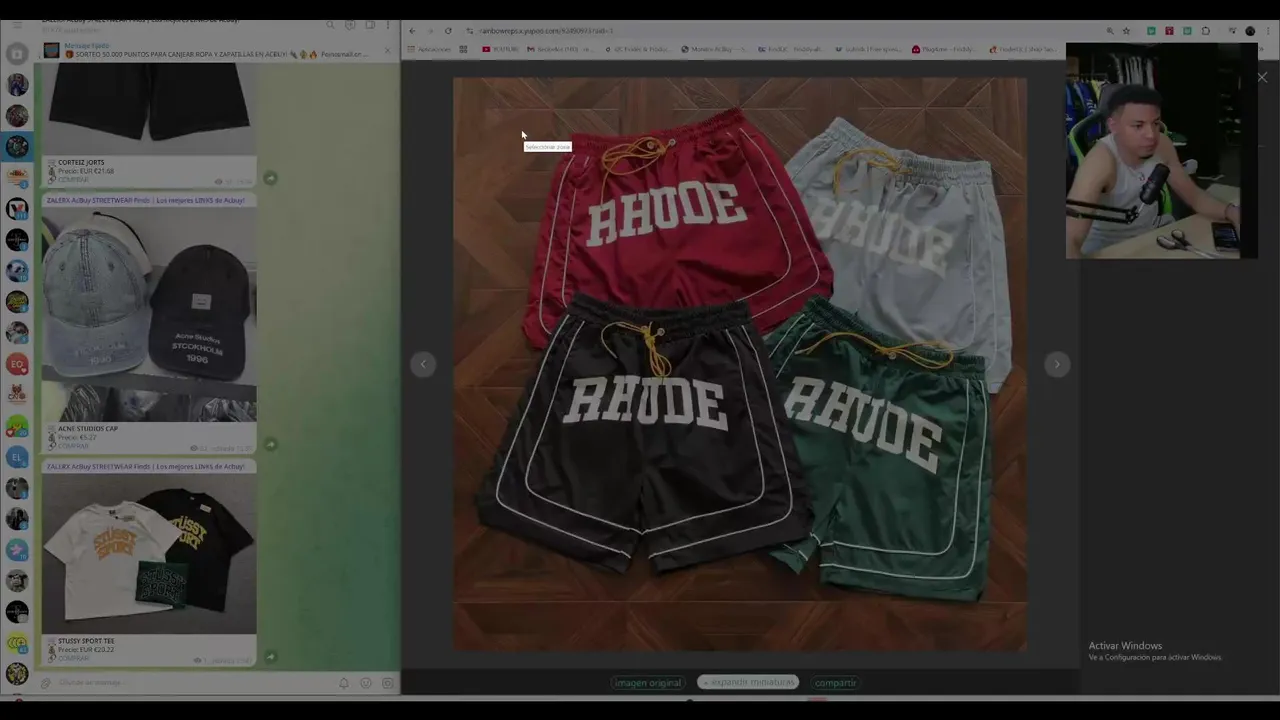The image size is (1280, 720).
Task: Go back in the browser
Action: click(412, 31)
